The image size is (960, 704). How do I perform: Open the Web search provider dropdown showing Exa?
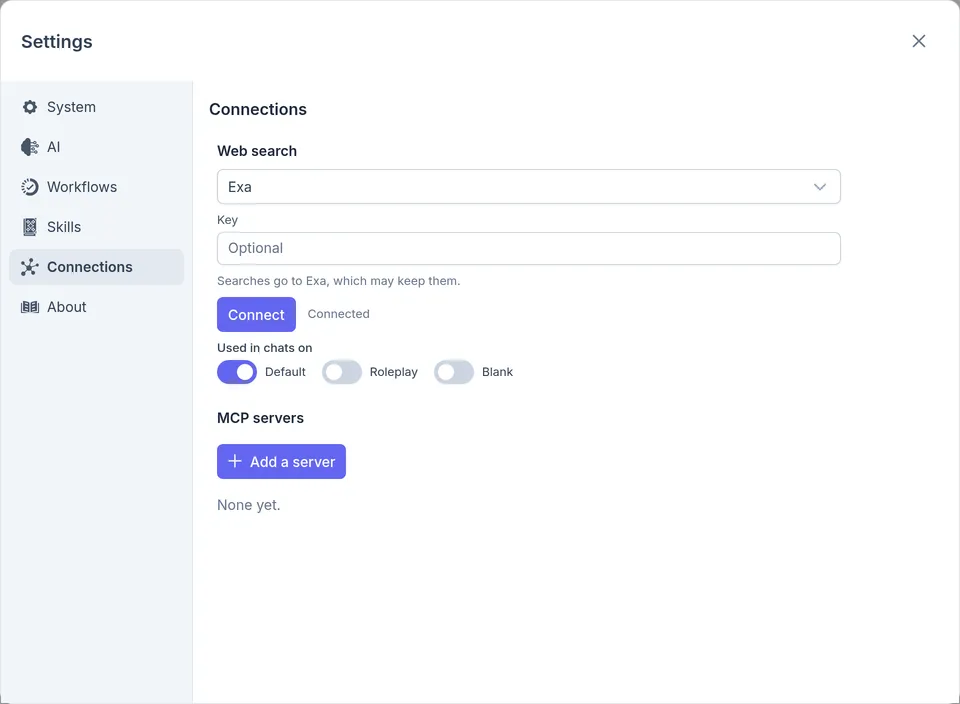click(528, 187)
